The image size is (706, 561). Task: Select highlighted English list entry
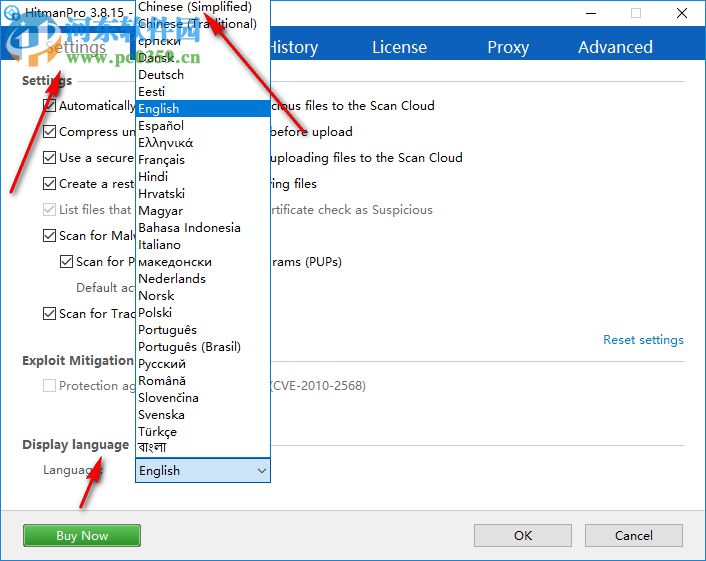coord(203,109)
